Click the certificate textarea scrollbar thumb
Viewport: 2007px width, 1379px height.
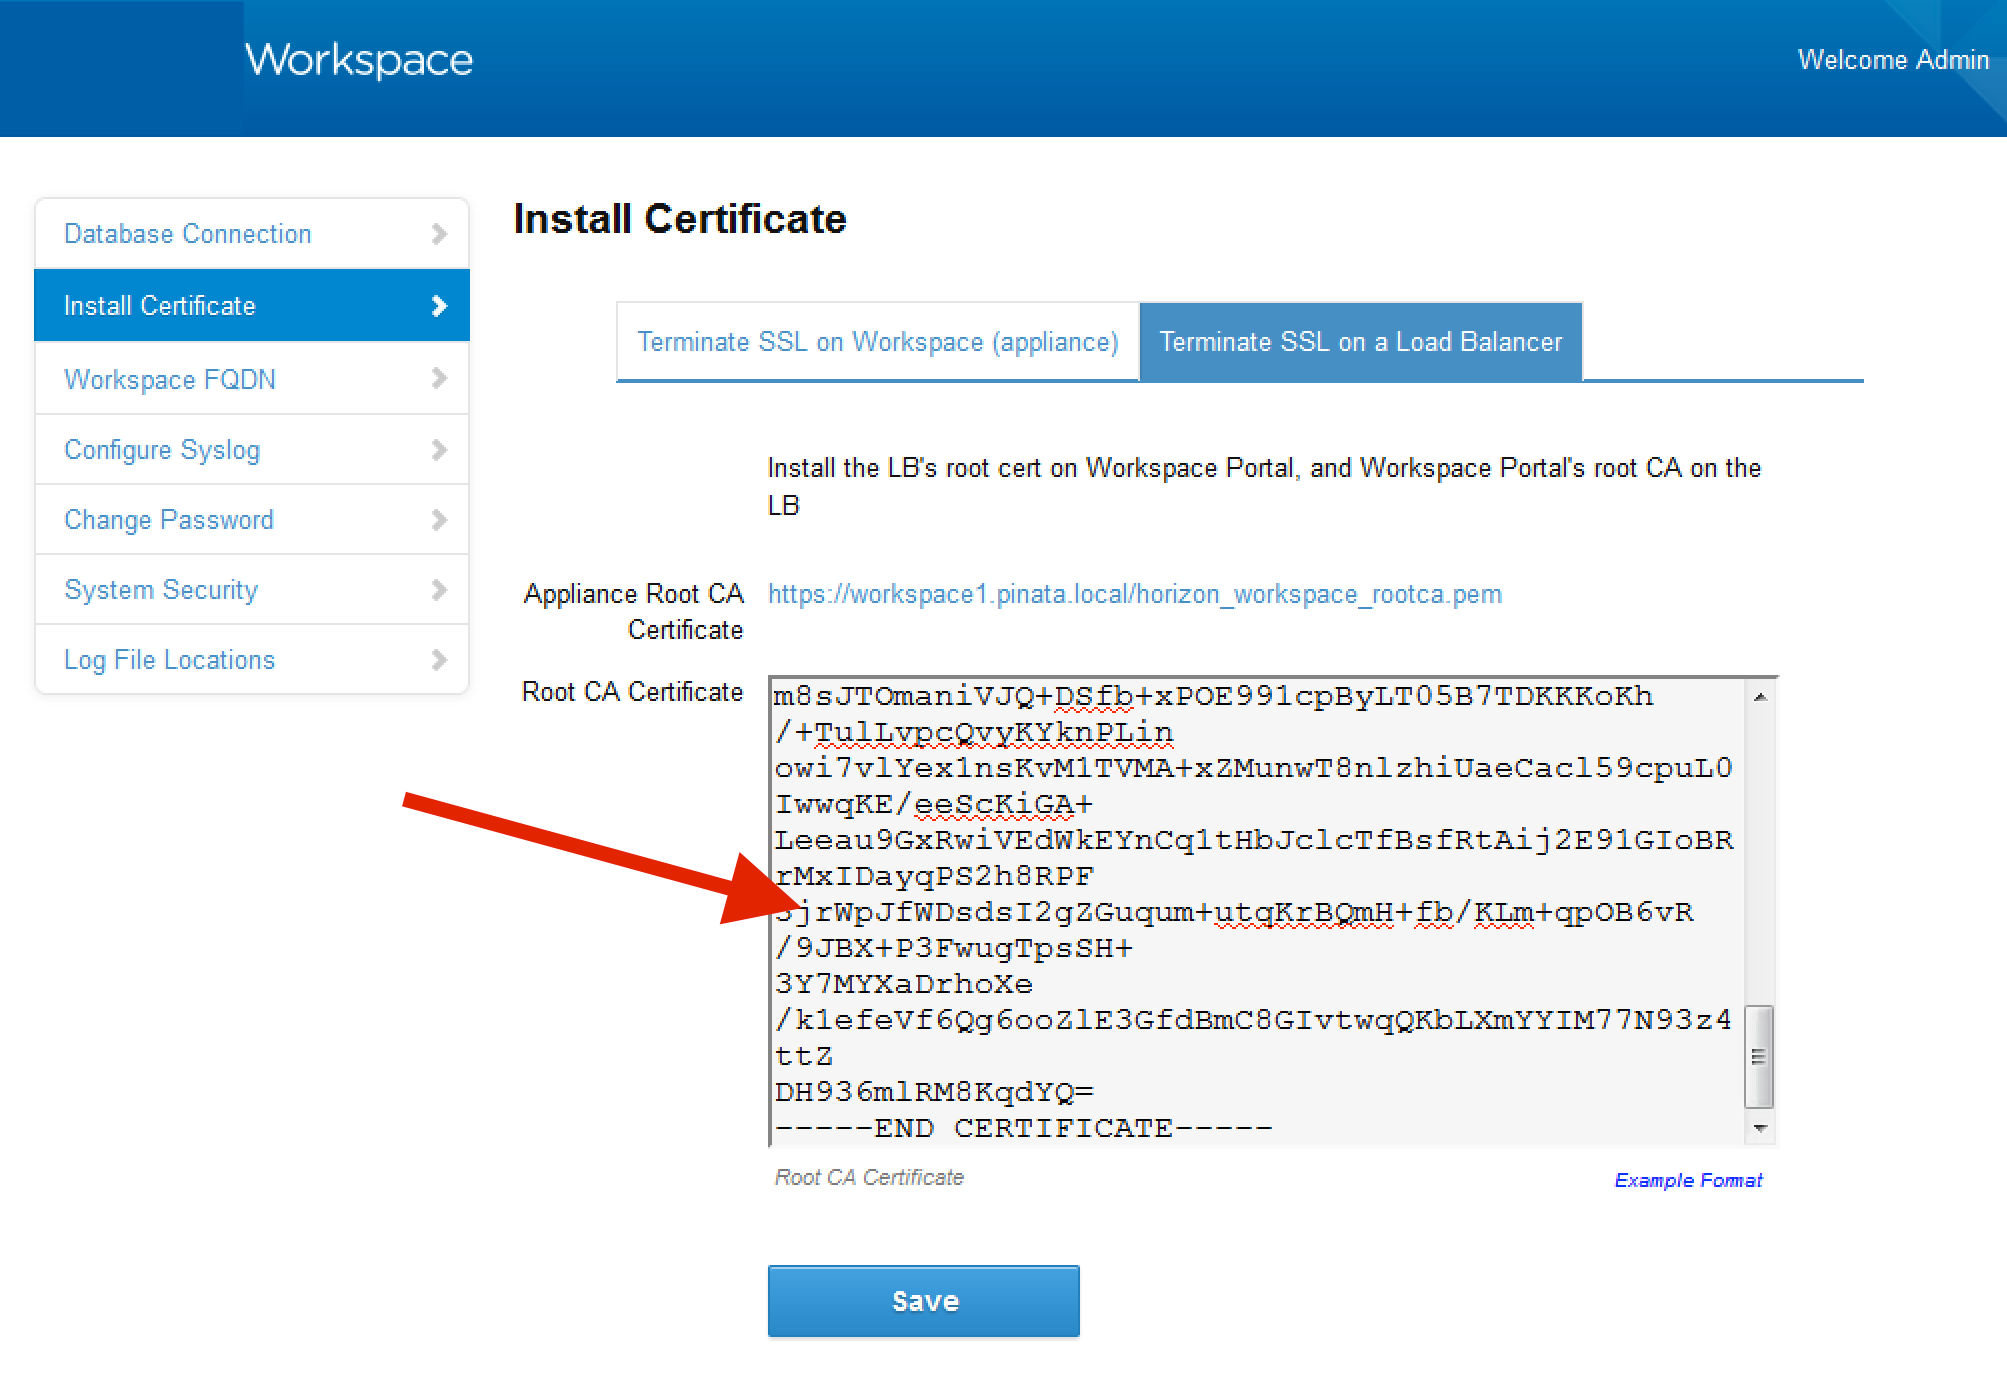tap(1759, 1057)
